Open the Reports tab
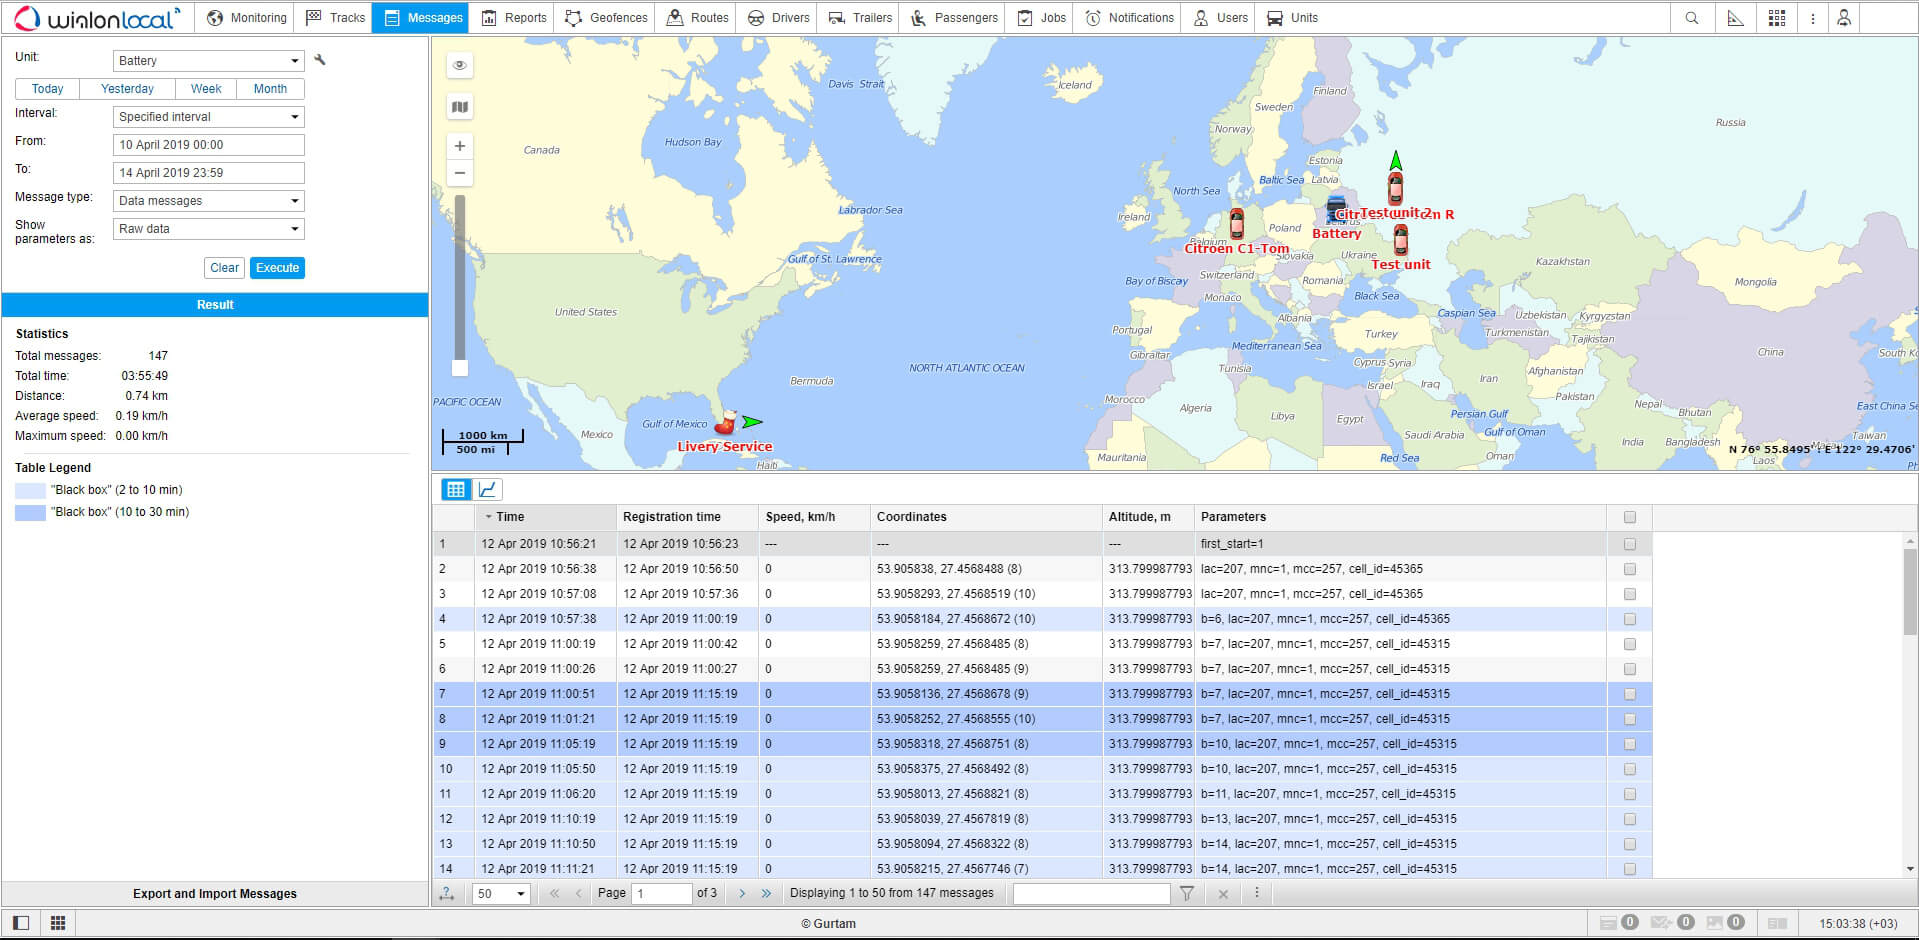The width and height of the screenshot is (1919, 940). [x=514, y=18]
